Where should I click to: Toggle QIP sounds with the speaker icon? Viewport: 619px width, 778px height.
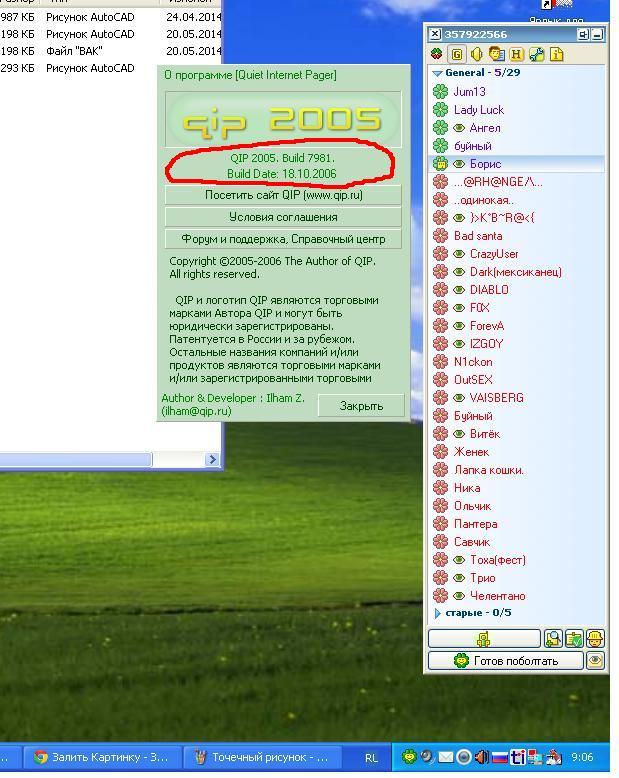point(477,54)
